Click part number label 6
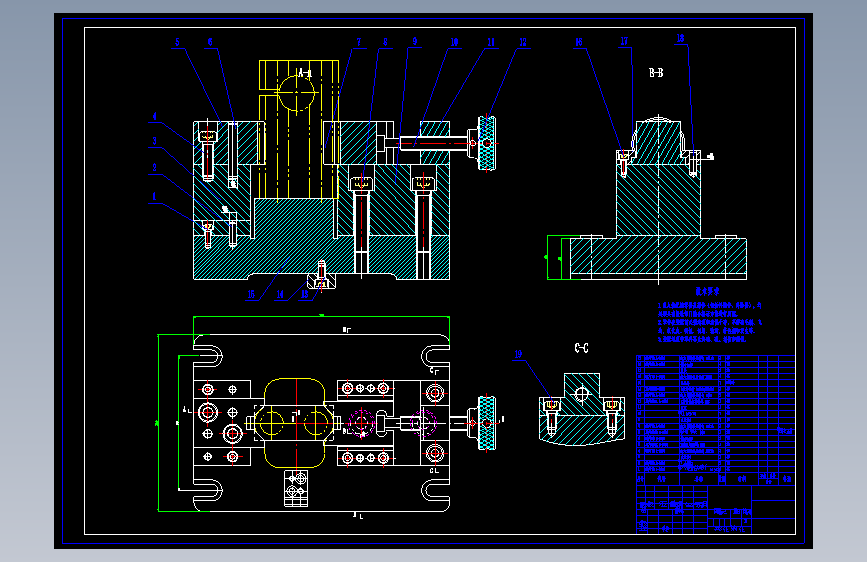The width and height of the screenshot is (867, 562). [x=210, y=42]
